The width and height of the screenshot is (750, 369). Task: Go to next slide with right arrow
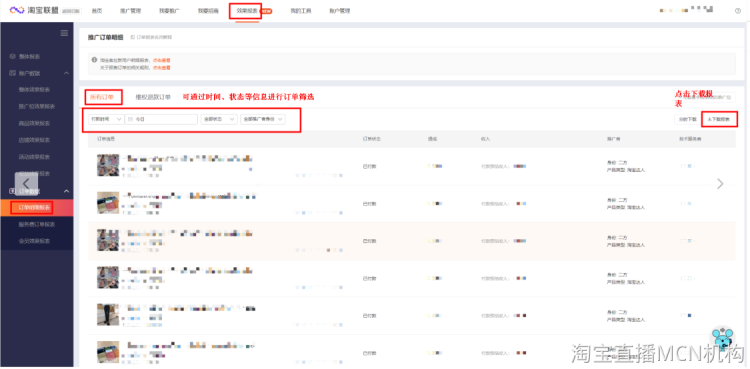pyautogui.click(x=720, y=184)
